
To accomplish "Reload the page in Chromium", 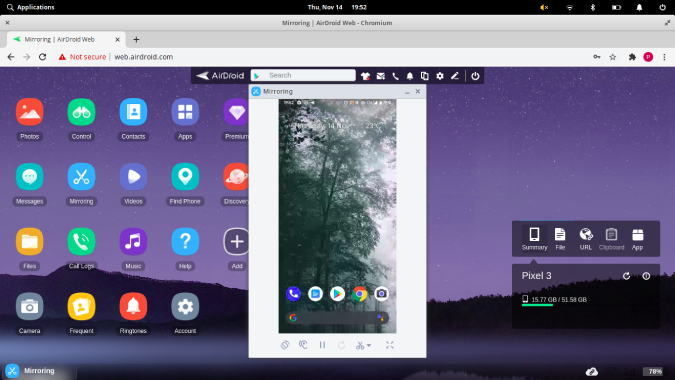I will point(42,57).
